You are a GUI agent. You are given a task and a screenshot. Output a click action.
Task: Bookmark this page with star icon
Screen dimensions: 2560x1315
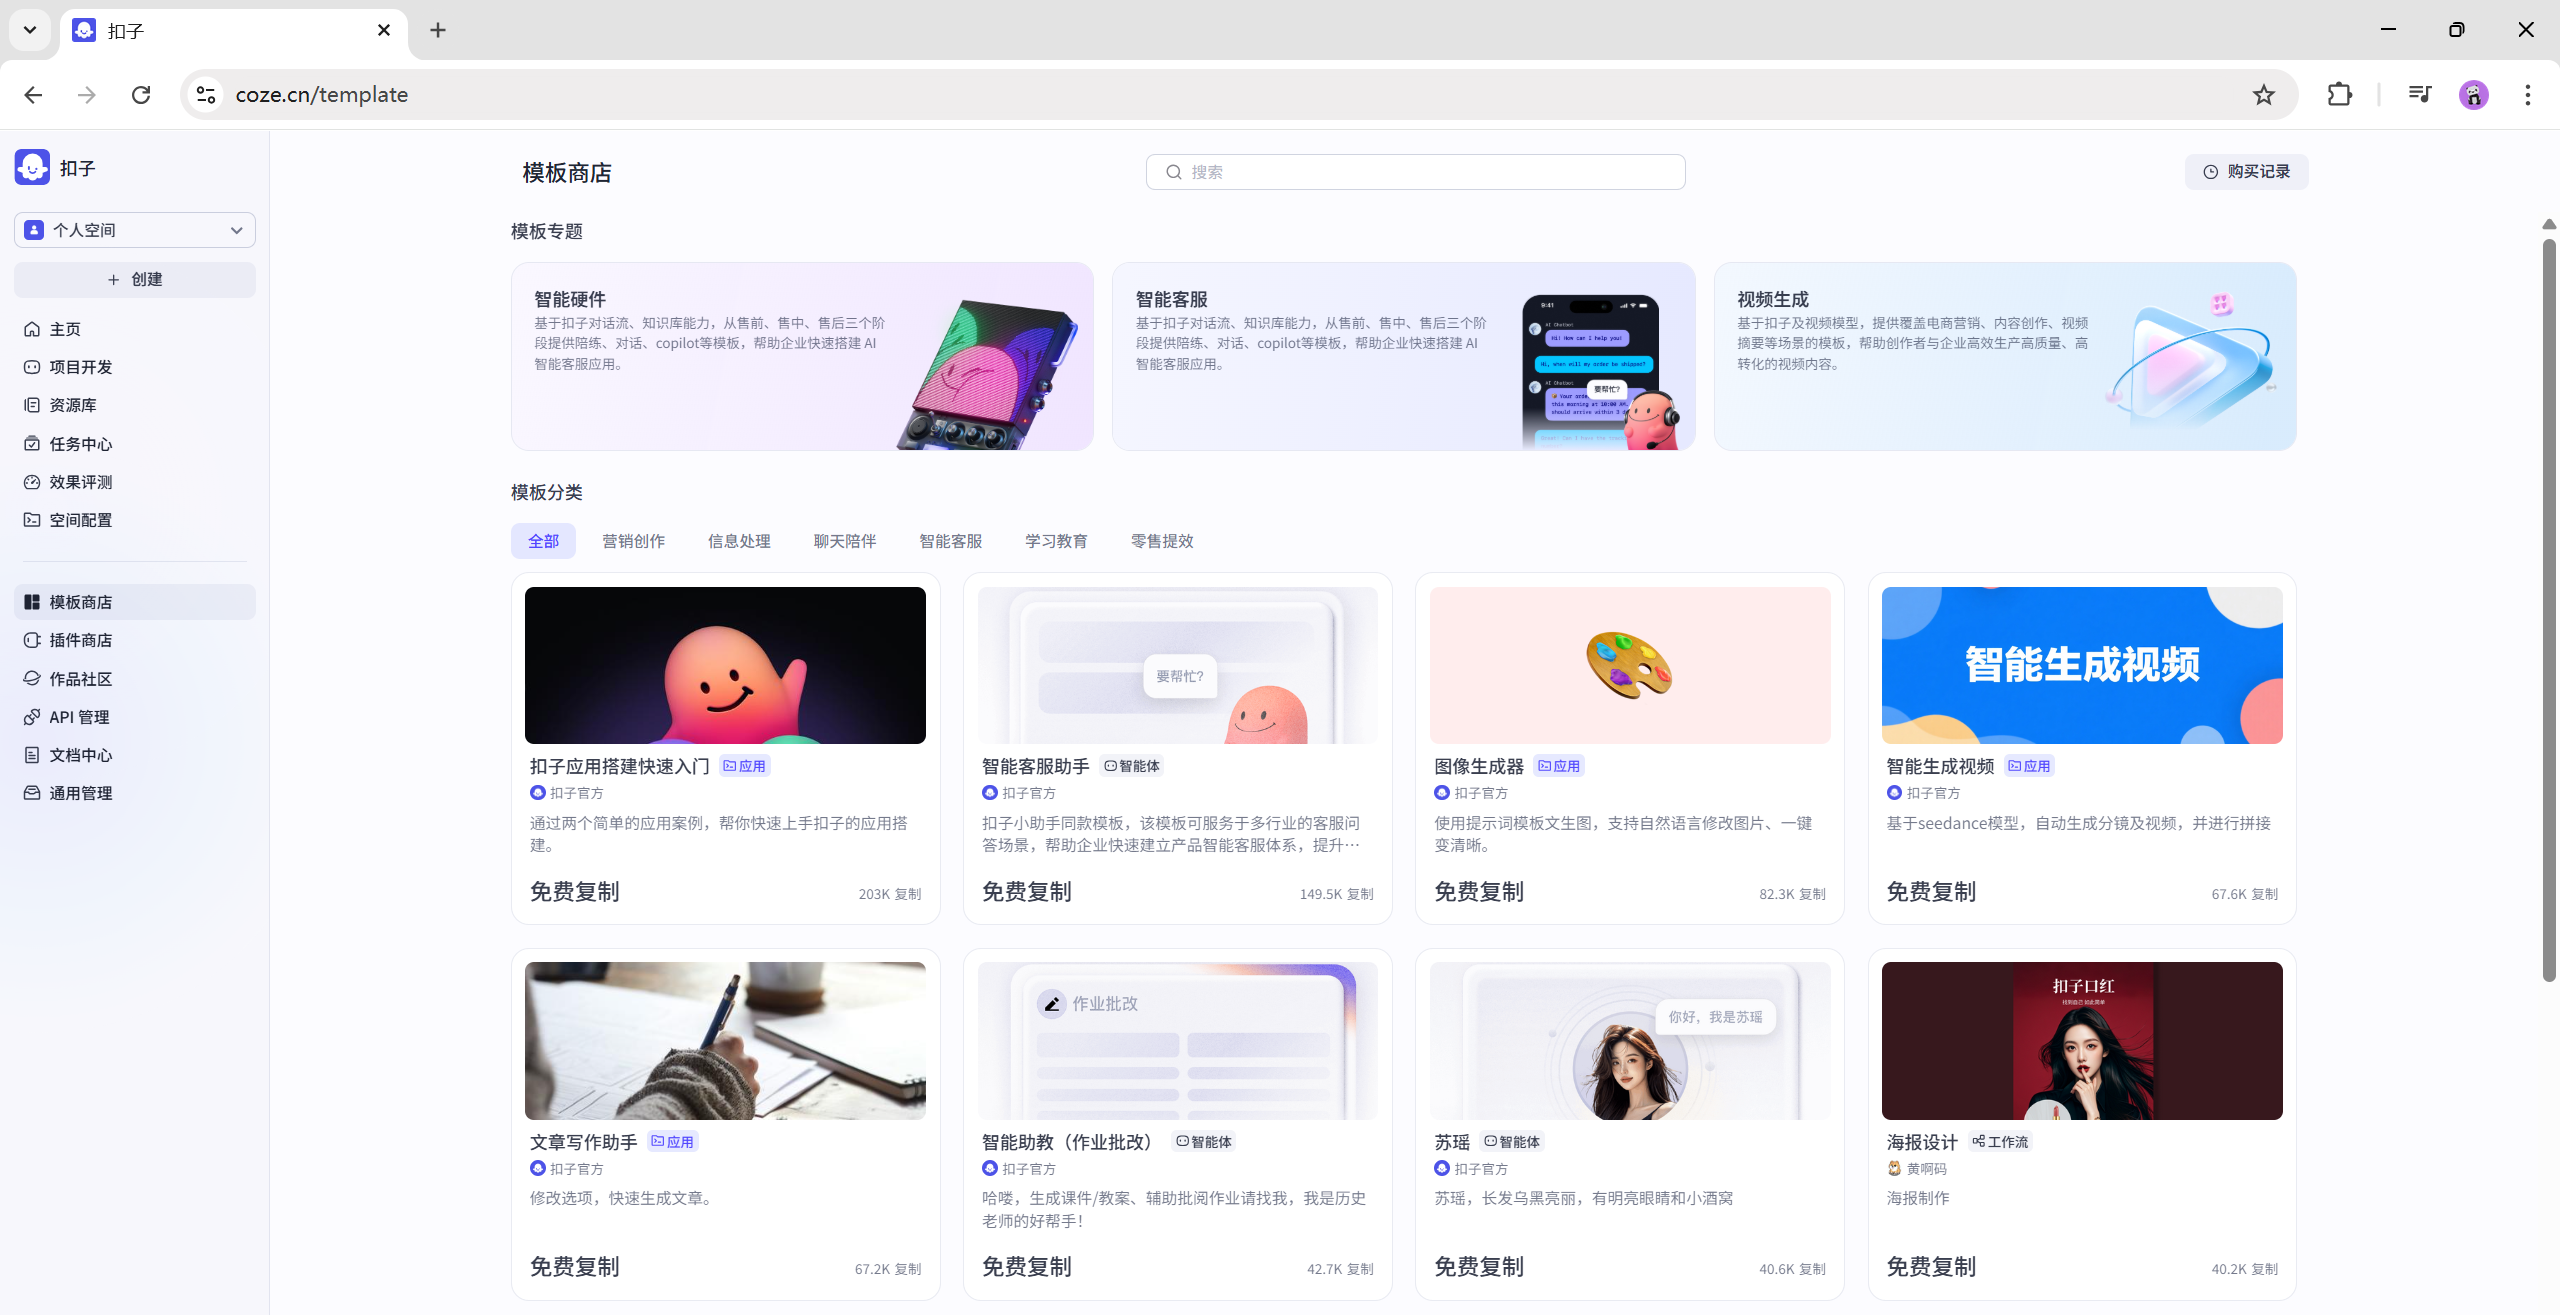click(x=2263, y=95)
